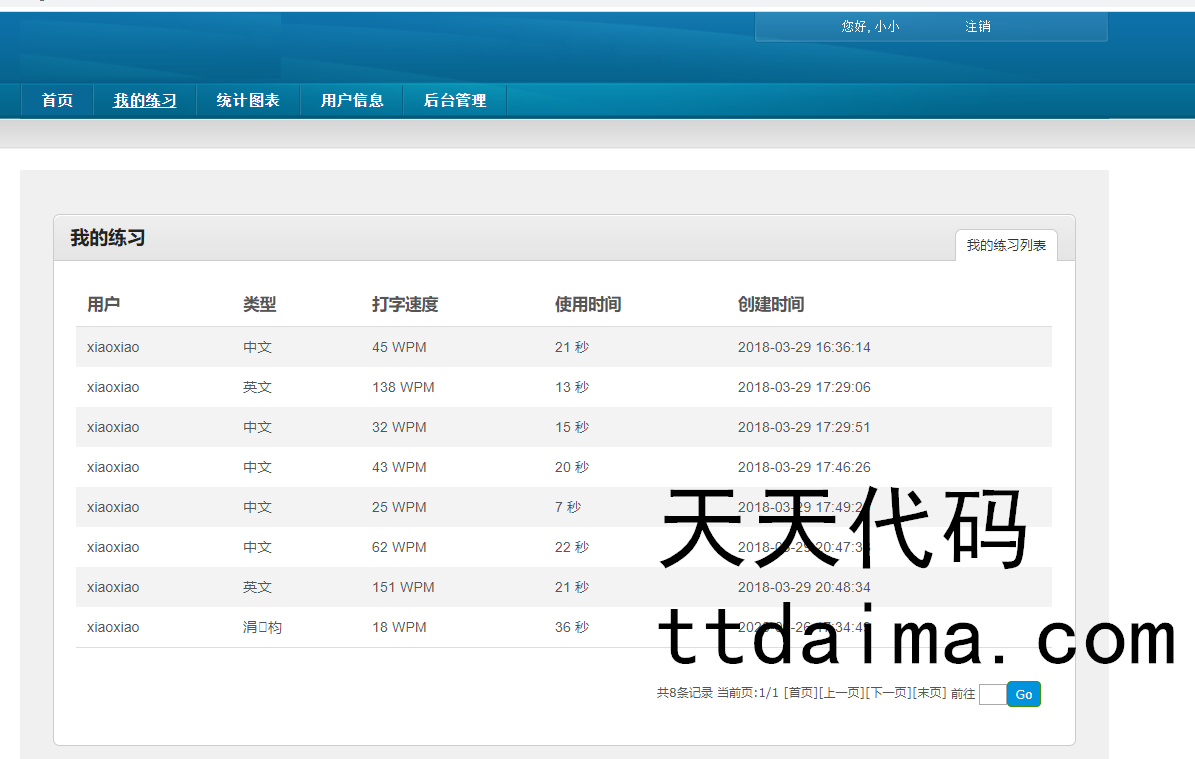Click the [首页] pagination link
Viewport: 1195px width, 759px height.
point(800,694)
